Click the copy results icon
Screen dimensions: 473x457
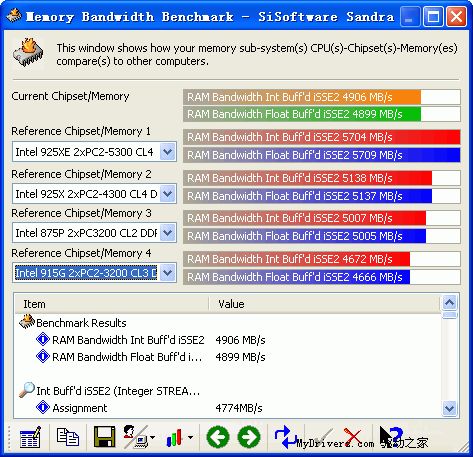point(68,437)
